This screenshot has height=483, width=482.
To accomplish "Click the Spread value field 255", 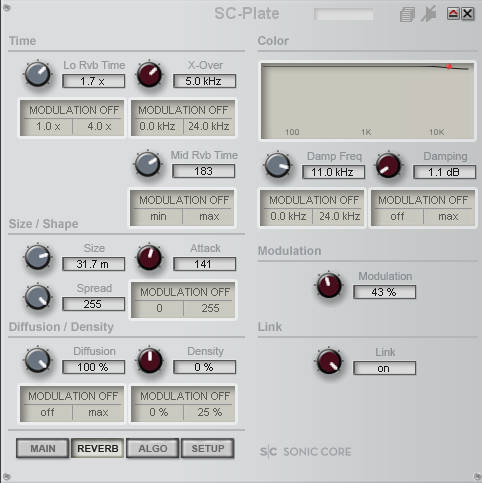I will click(x=94, y=304).
